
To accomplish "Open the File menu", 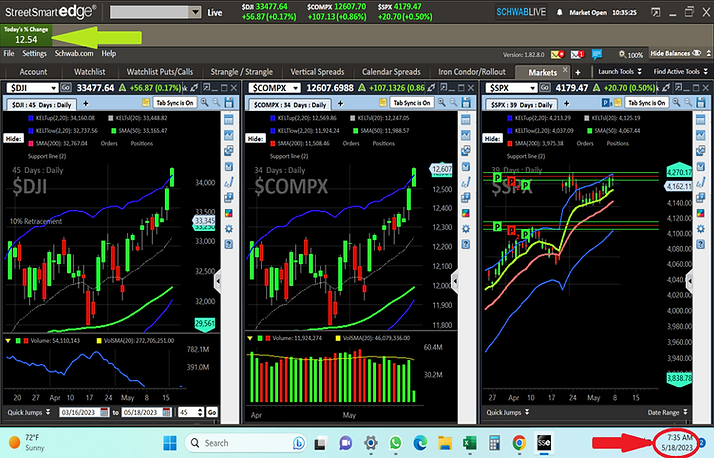I will [x=9, y=53].
